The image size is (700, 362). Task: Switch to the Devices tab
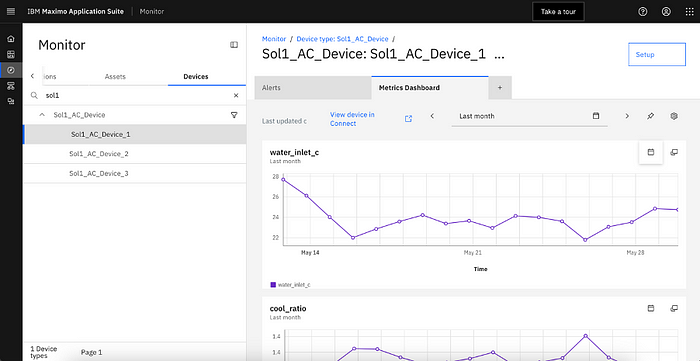[196, 77]
